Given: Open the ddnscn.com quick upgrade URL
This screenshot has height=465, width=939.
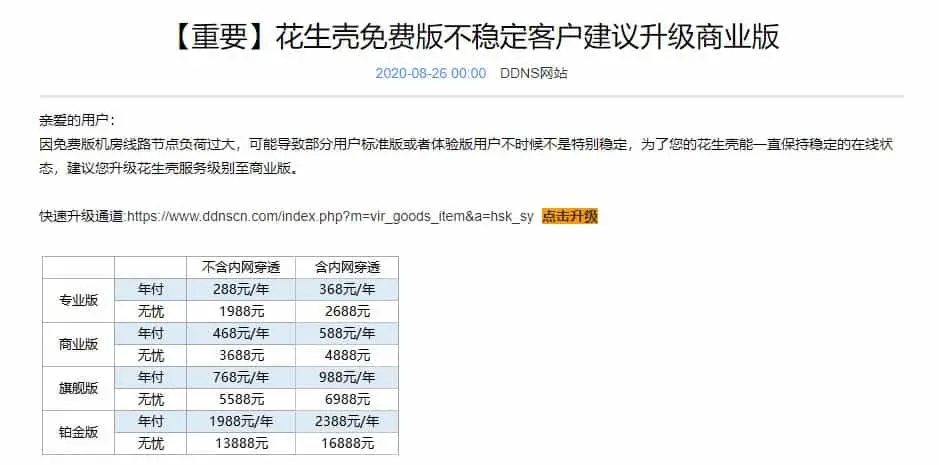Looking at the screenshot, I should click(x=330, y=217).
